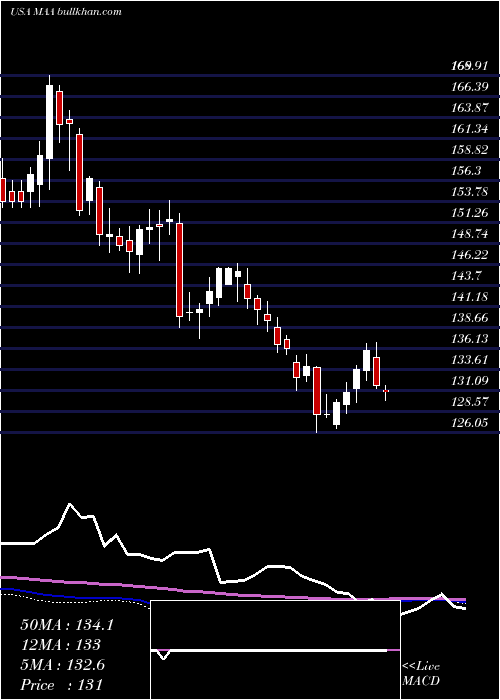Image resolution: width=500 pixels, height=700 pixels.
Task: Click the 153.78 price level label
Action: tap(469, 192)
